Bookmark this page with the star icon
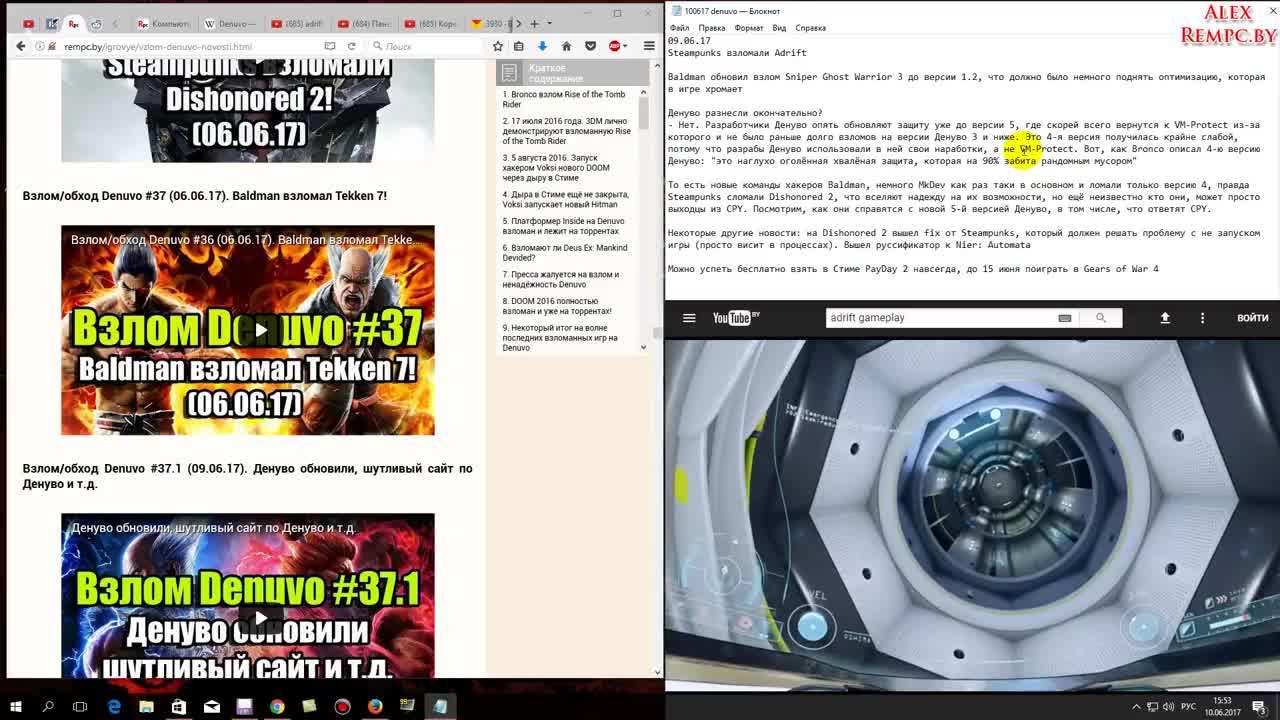 497,46
